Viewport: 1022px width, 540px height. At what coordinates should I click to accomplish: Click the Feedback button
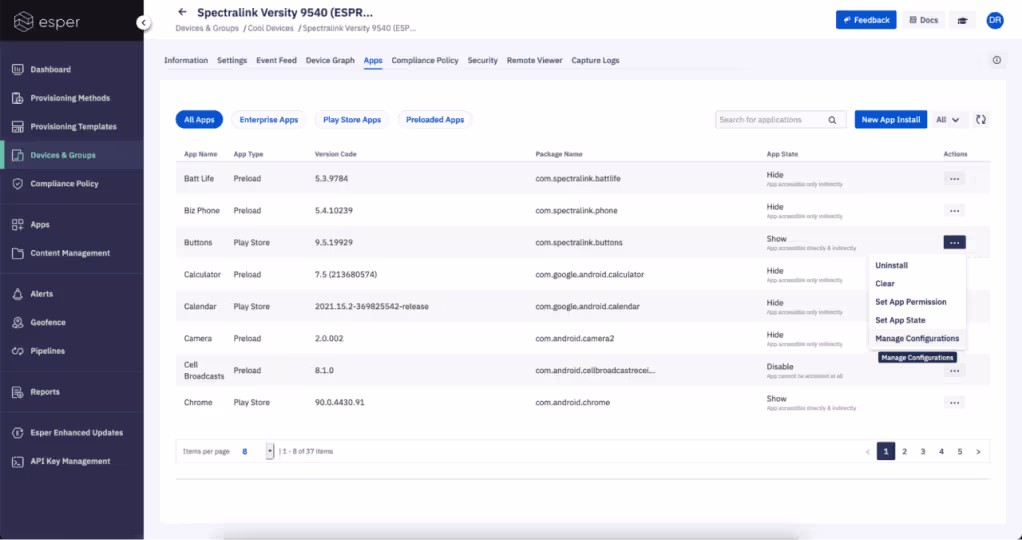coord(866,20)
